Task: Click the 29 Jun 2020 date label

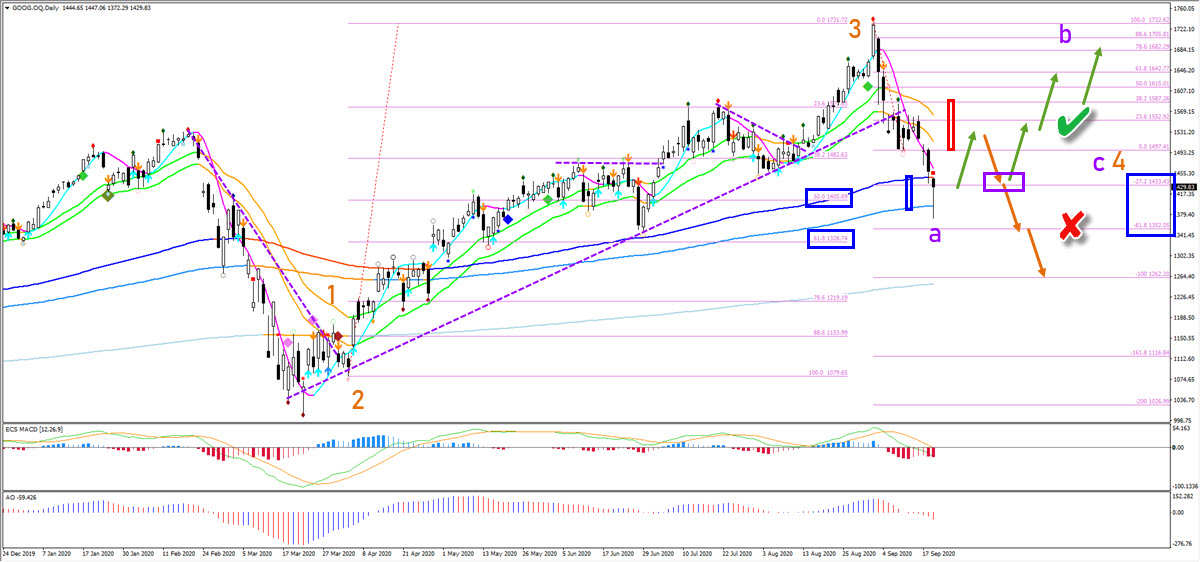Action: (657, 553)
